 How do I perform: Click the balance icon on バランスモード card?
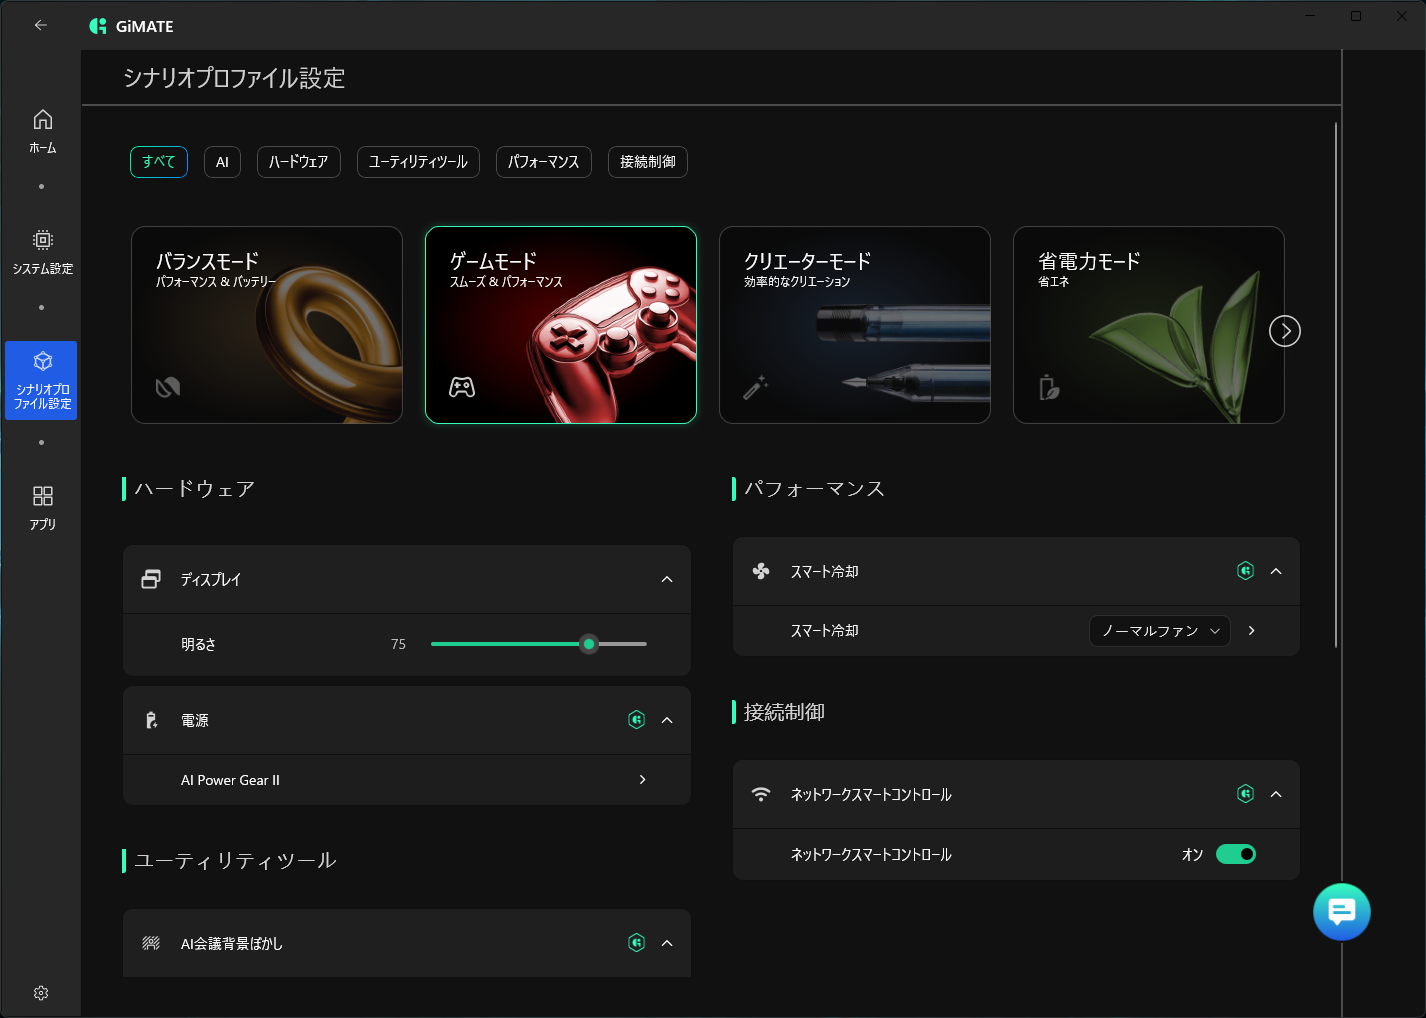(x=168, y=387)
